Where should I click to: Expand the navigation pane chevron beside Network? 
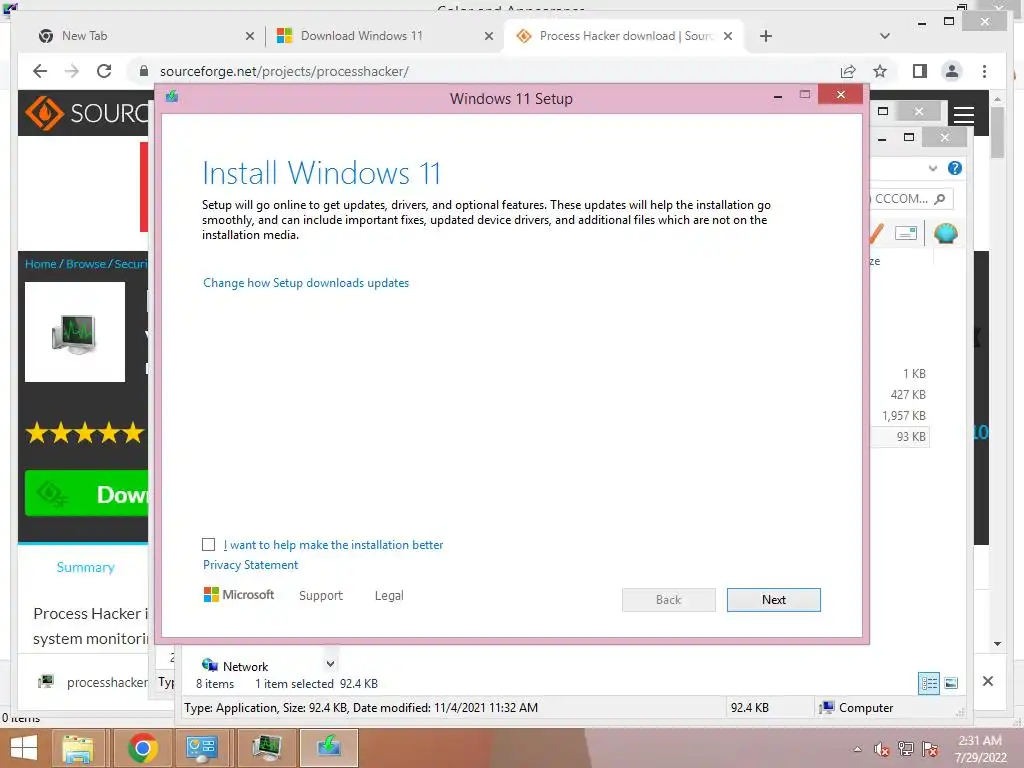point(330,664)
